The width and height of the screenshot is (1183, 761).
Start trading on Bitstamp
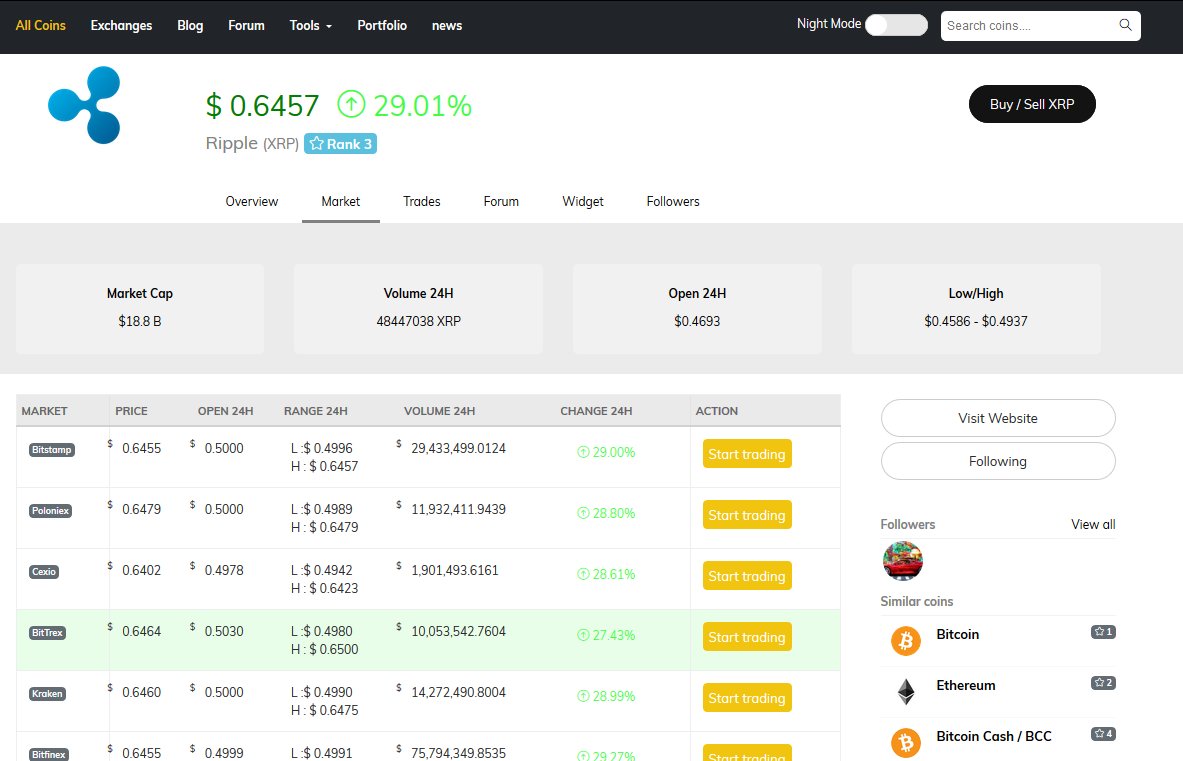[x=747, y=454]
